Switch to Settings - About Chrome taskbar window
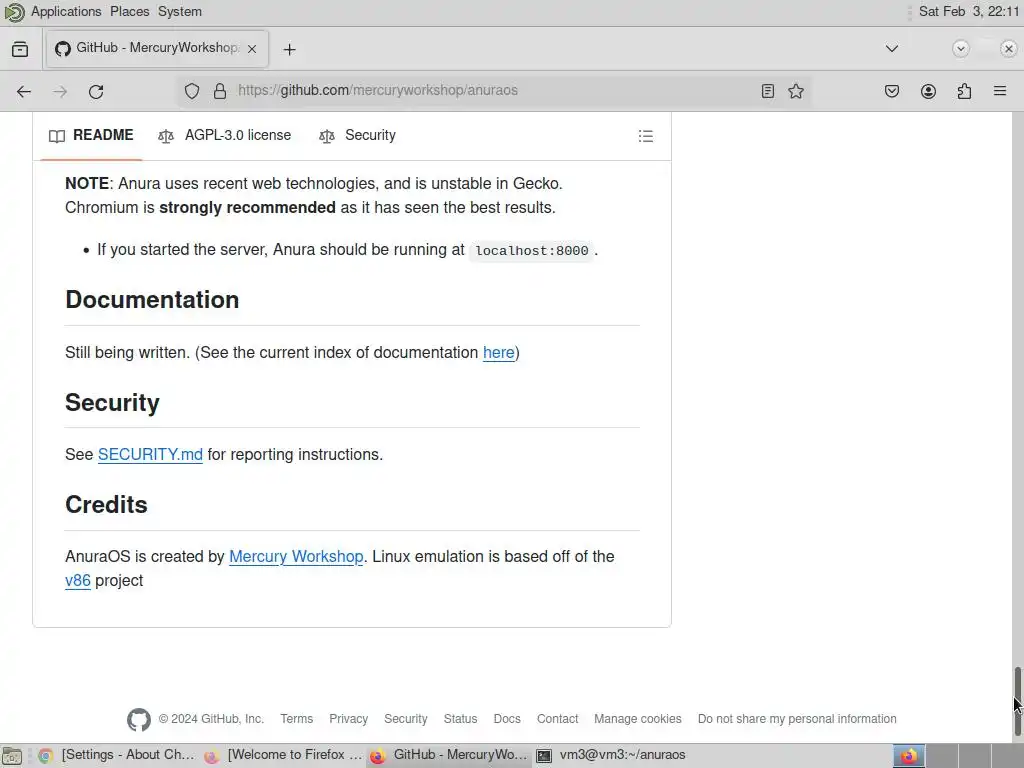This screenshot has width=1024, height=768. coord(118,756)
